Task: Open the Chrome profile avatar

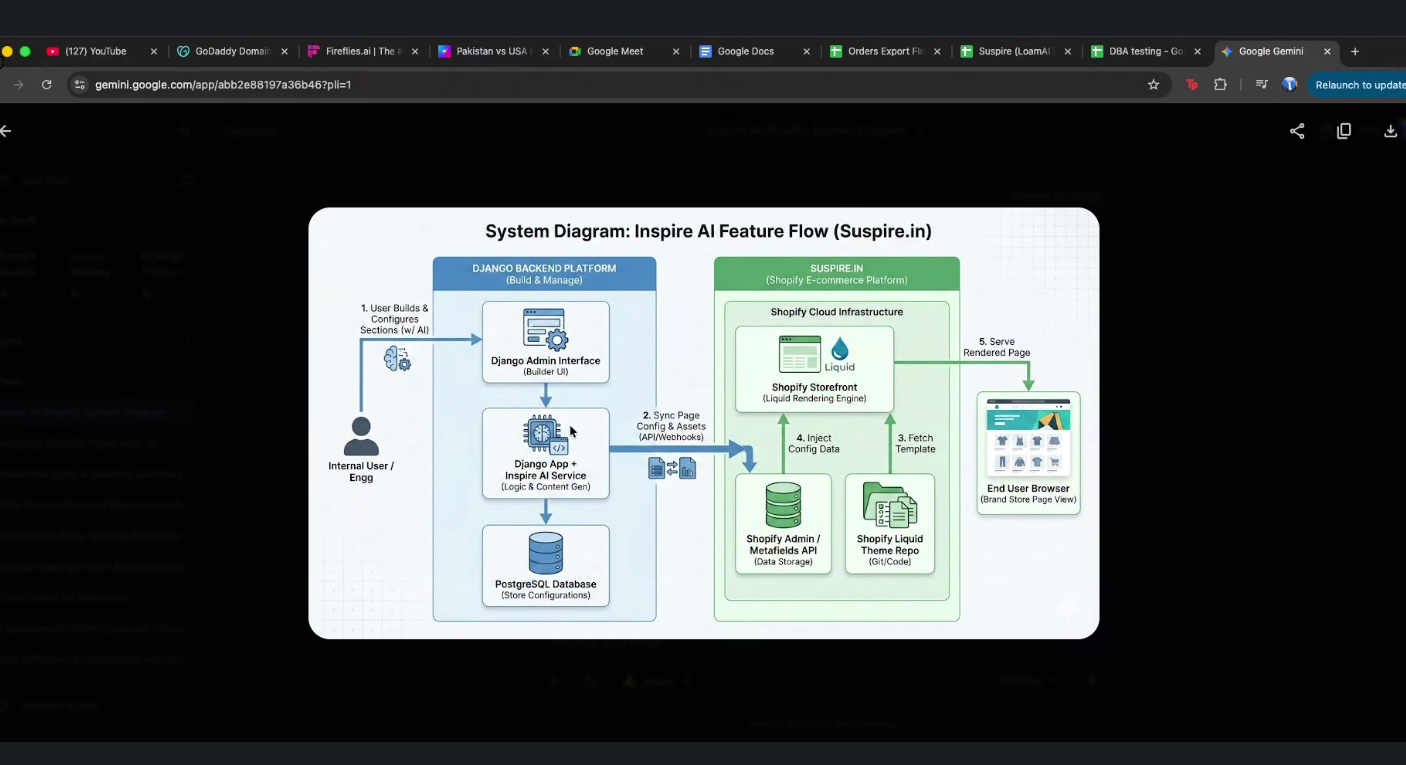Action: [x=1290, y=85]
